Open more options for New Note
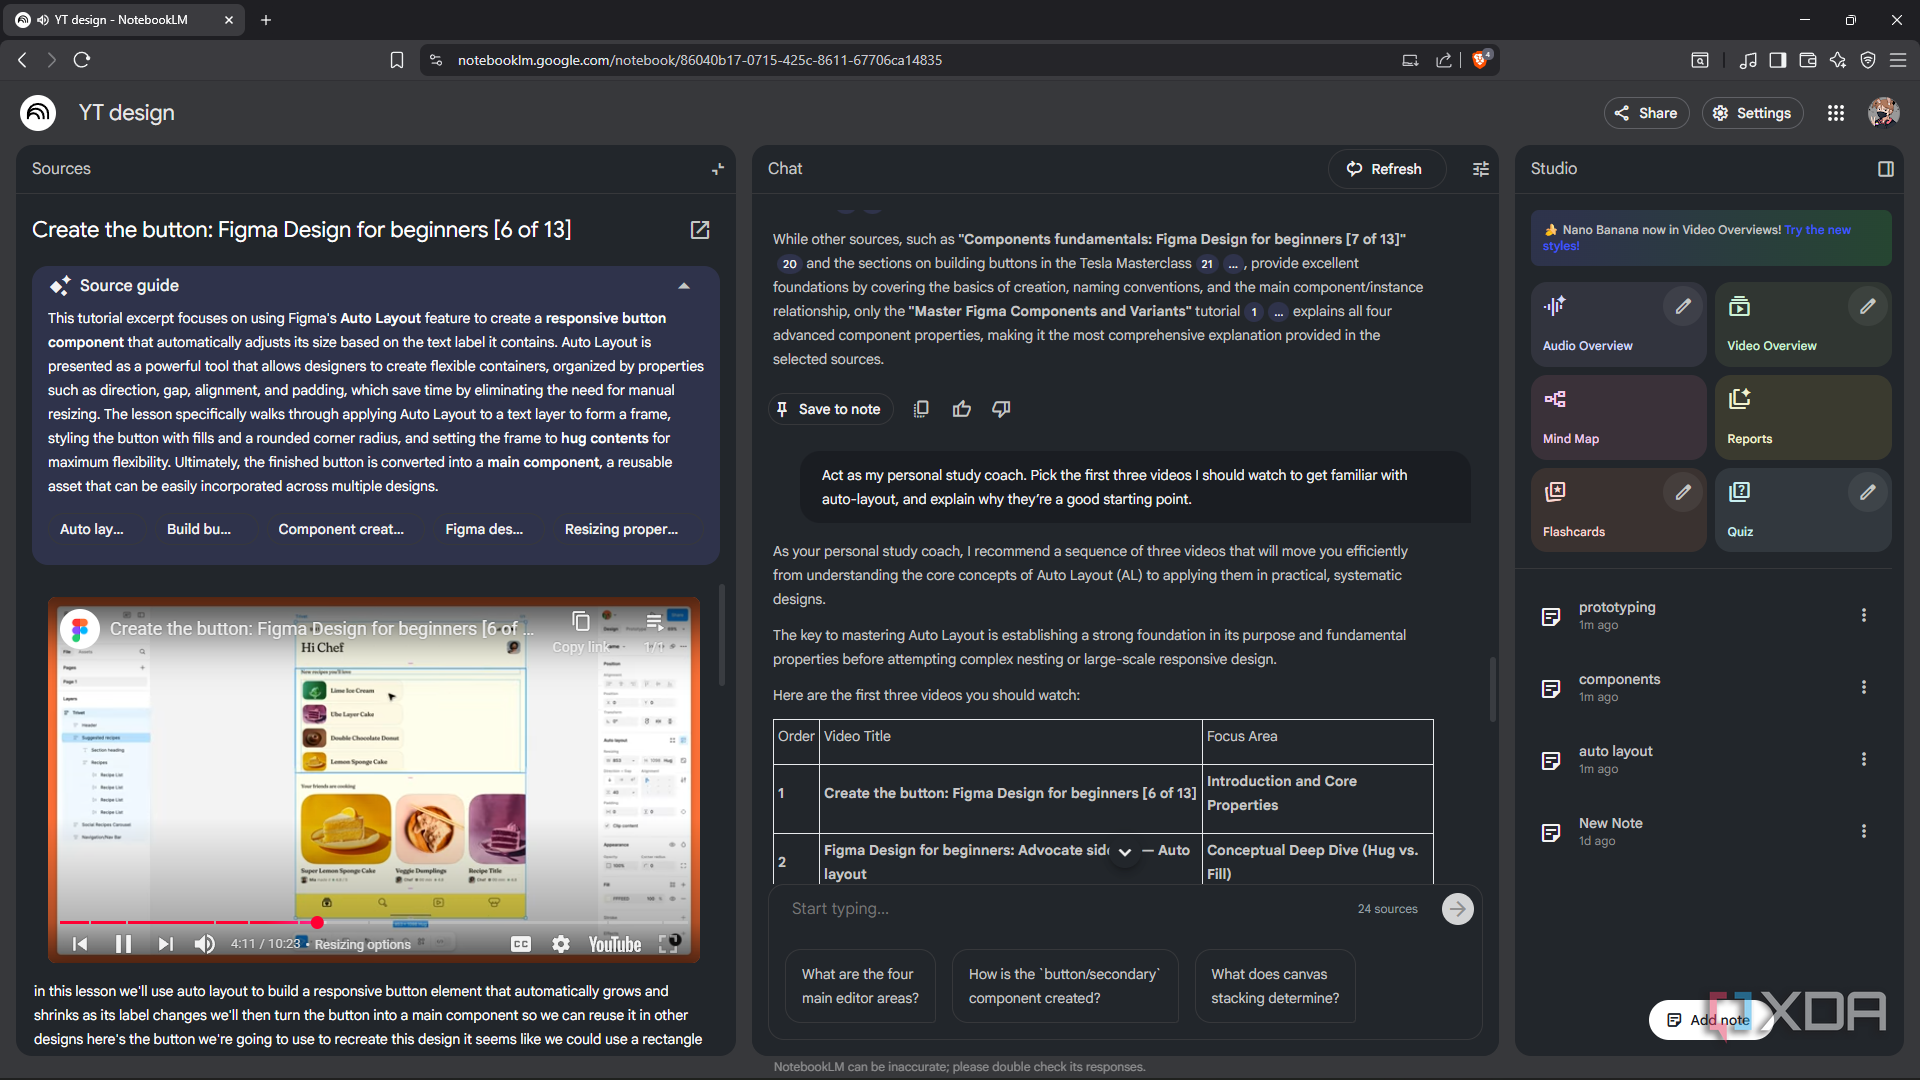This screenshot has height=1080, width=1920. (x=1863, y=831)
